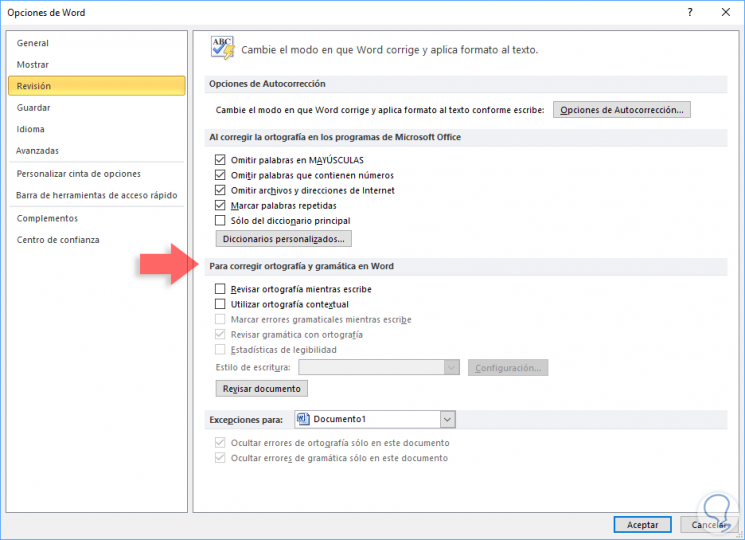Toggle Estadísticas de legibilidad checkbox
Image resolution: width=745 pixels, height=540 pixels.
pyautogui.click(x=220, y=350)
